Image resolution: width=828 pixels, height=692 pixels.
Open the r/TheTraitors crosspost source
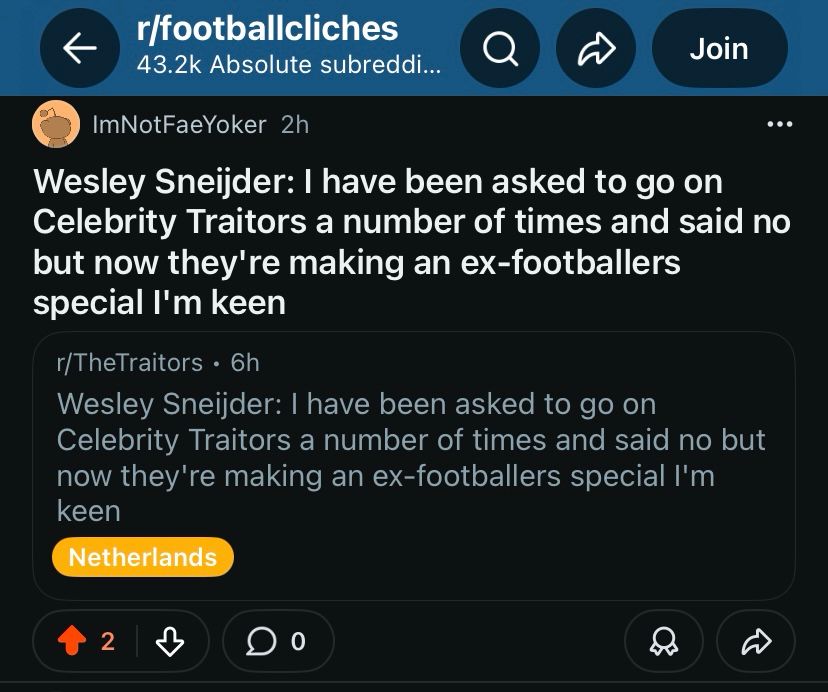click(x=130, y=363)
